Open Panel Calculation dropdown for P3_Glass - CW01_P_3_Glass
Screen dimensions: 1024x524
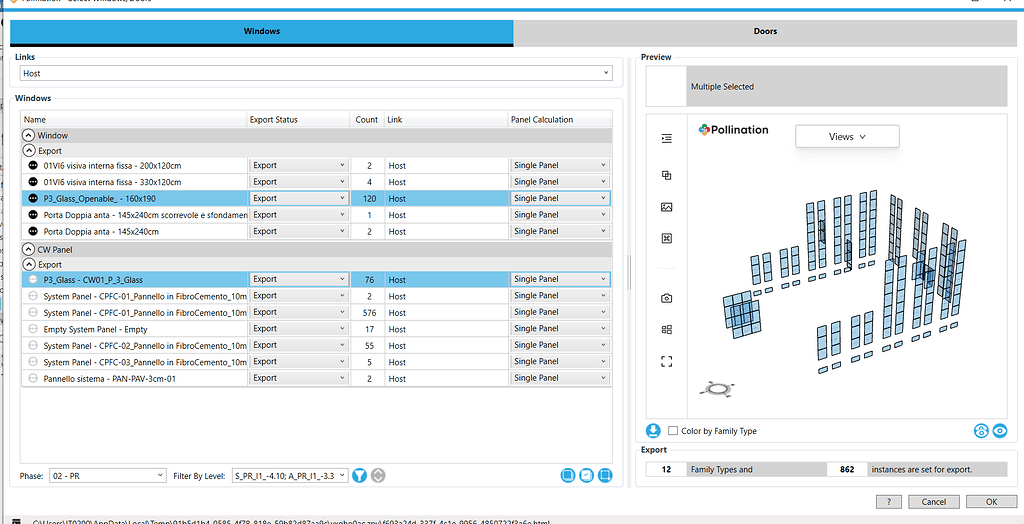coord(560,279)
